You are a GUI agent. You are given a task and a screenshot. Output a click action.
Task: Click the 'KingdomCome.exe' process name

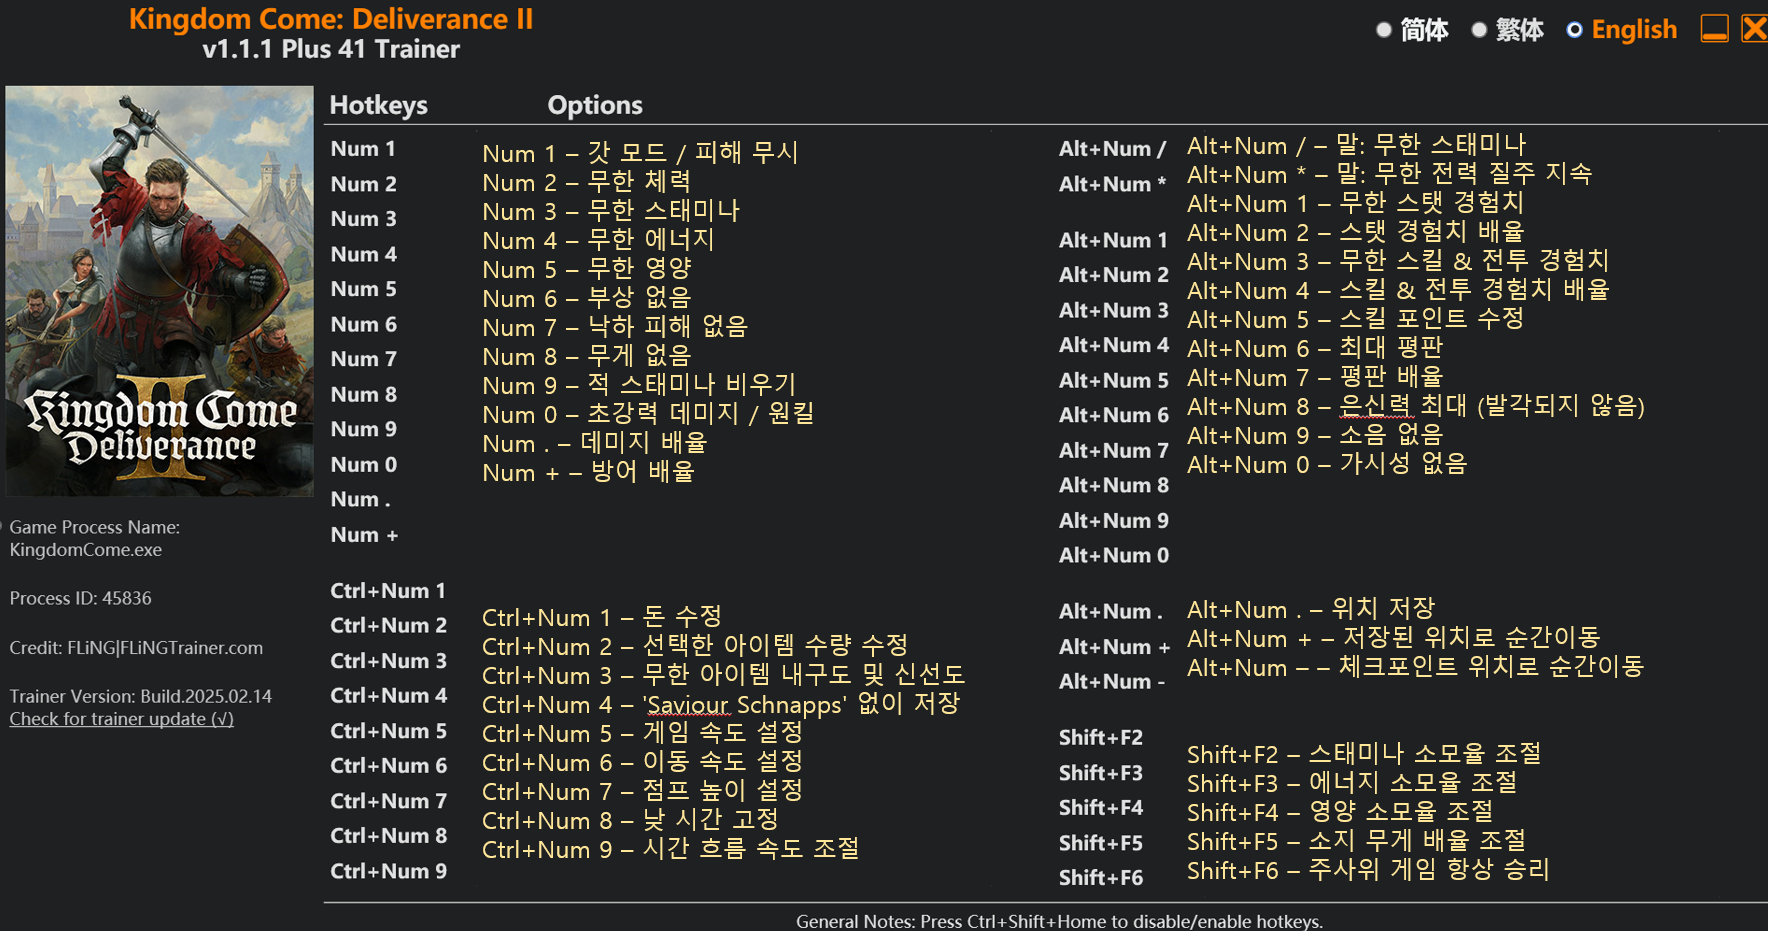(85, 550)
